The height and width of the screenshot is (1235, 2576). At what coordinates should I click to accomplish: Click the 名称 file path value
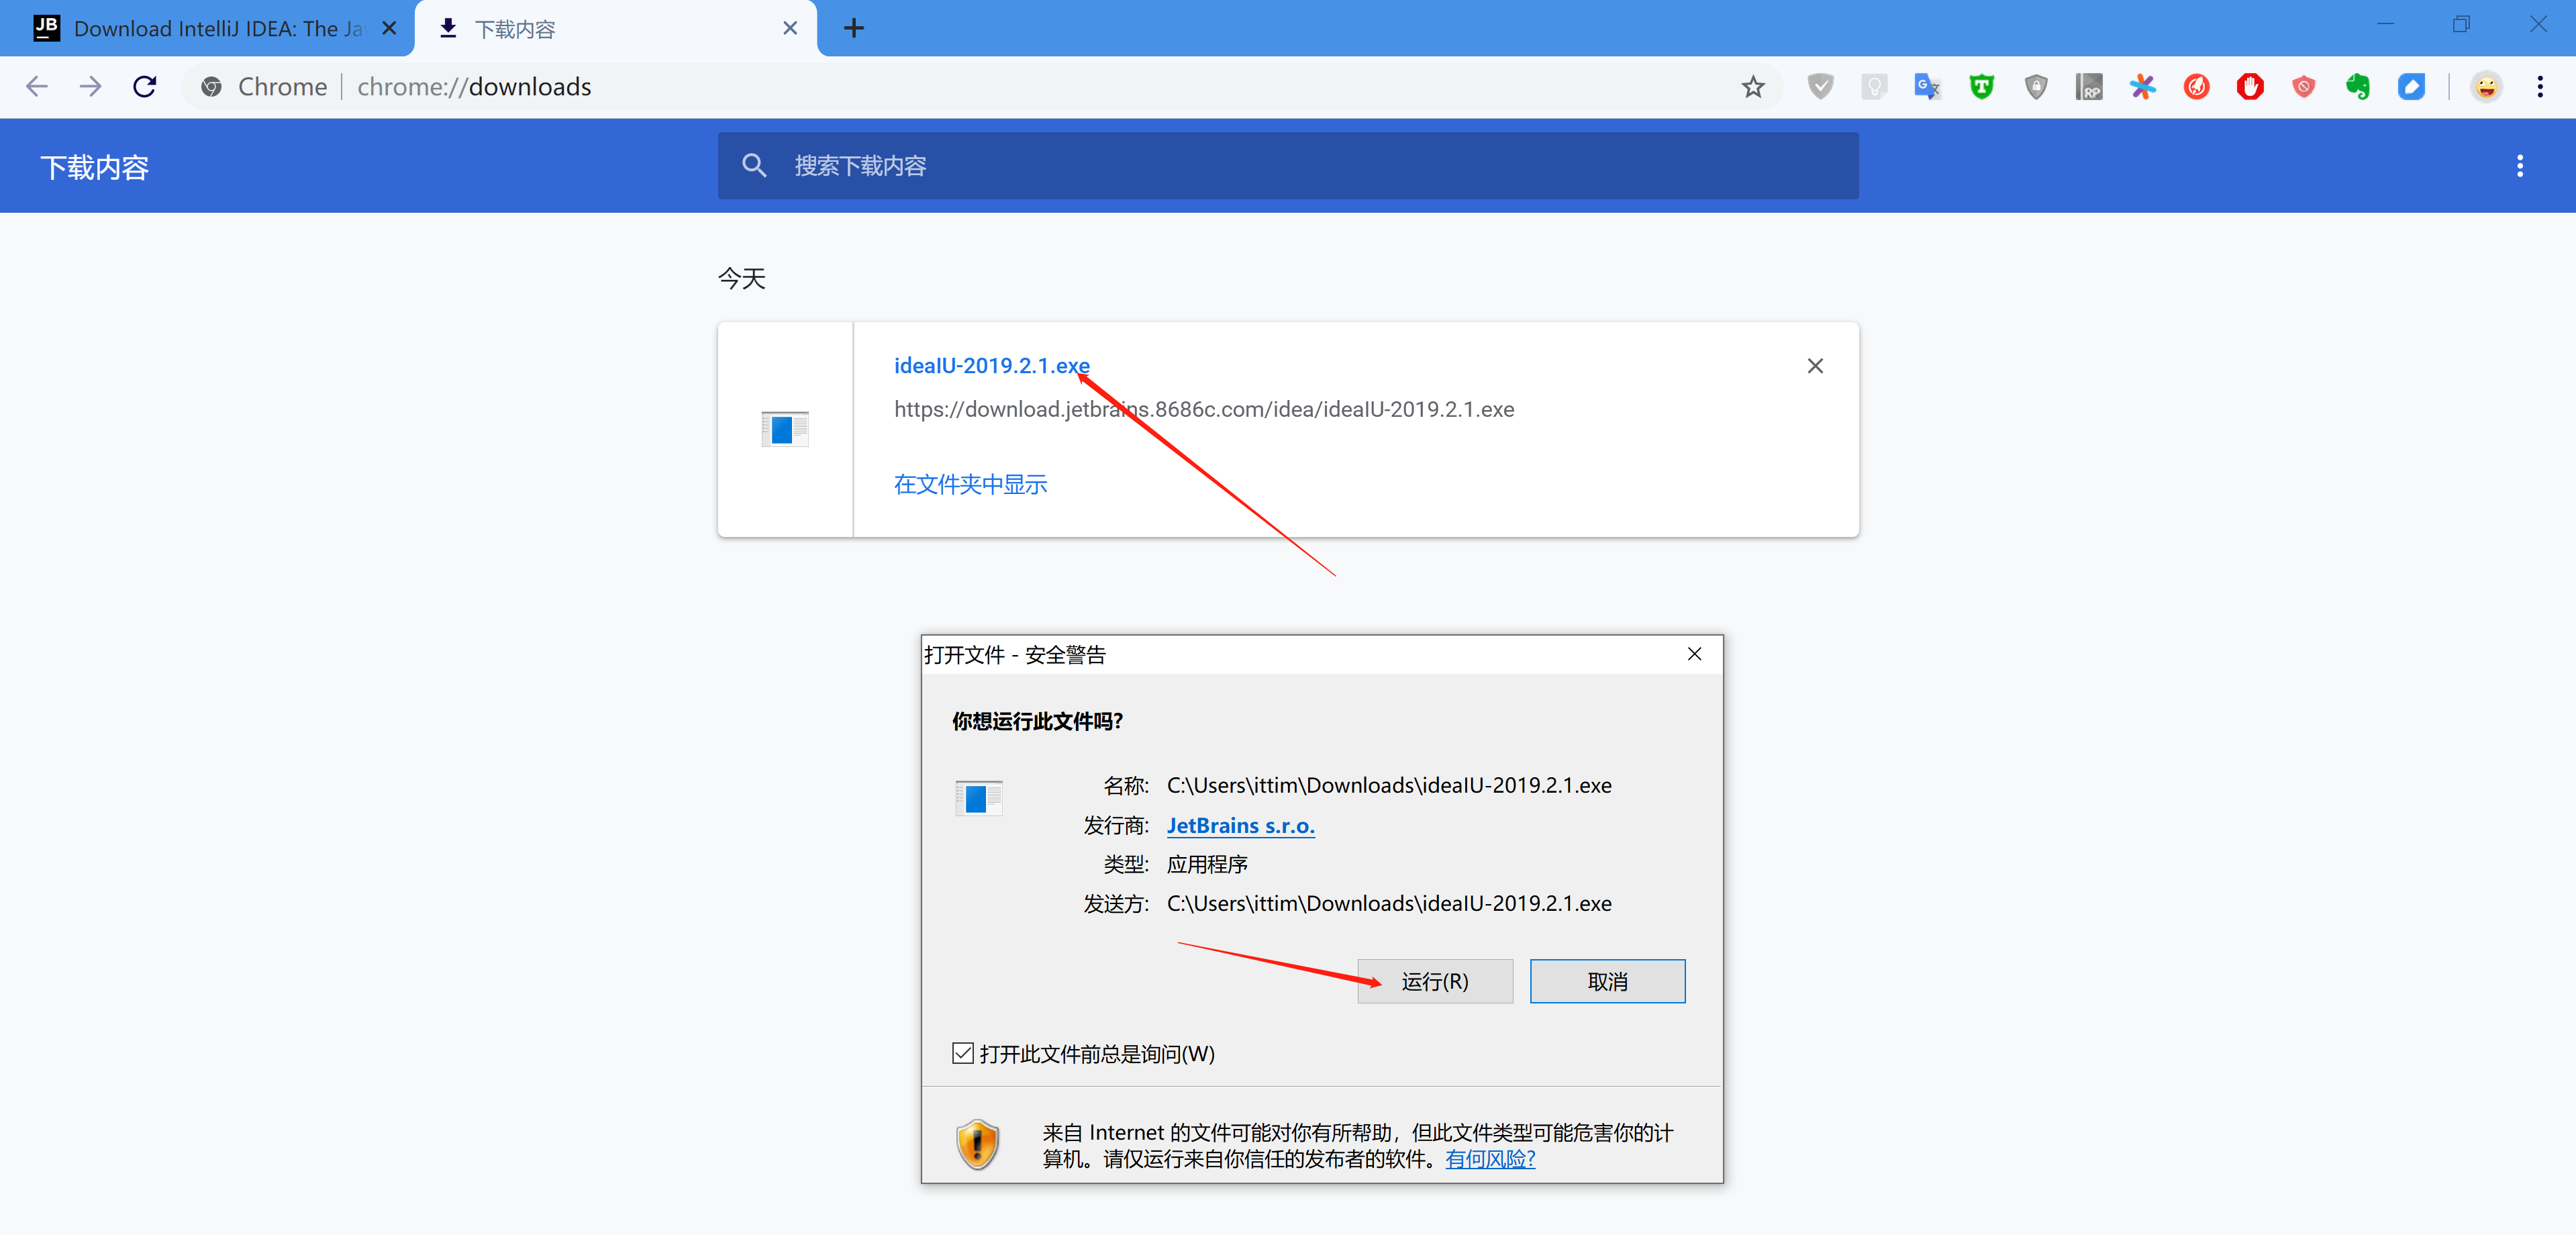coord(1389,786)
